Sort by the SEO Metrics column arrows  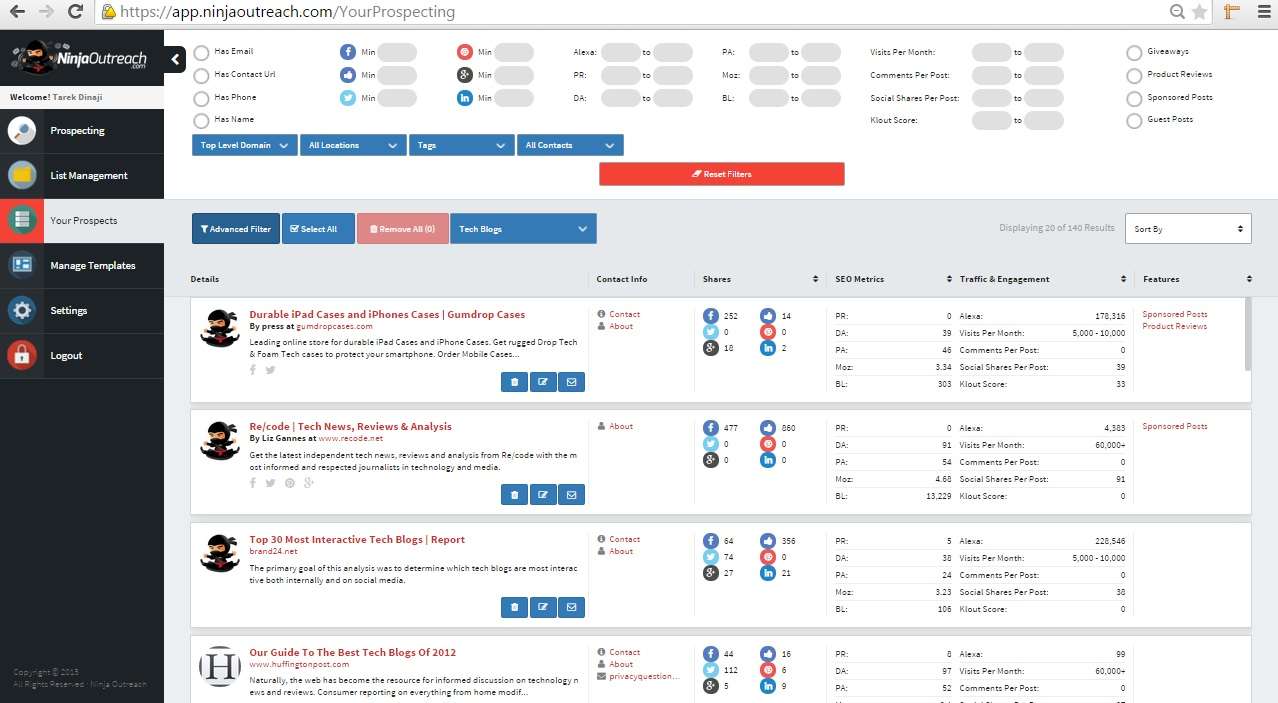pyautogui.click(x=947, y=279)
